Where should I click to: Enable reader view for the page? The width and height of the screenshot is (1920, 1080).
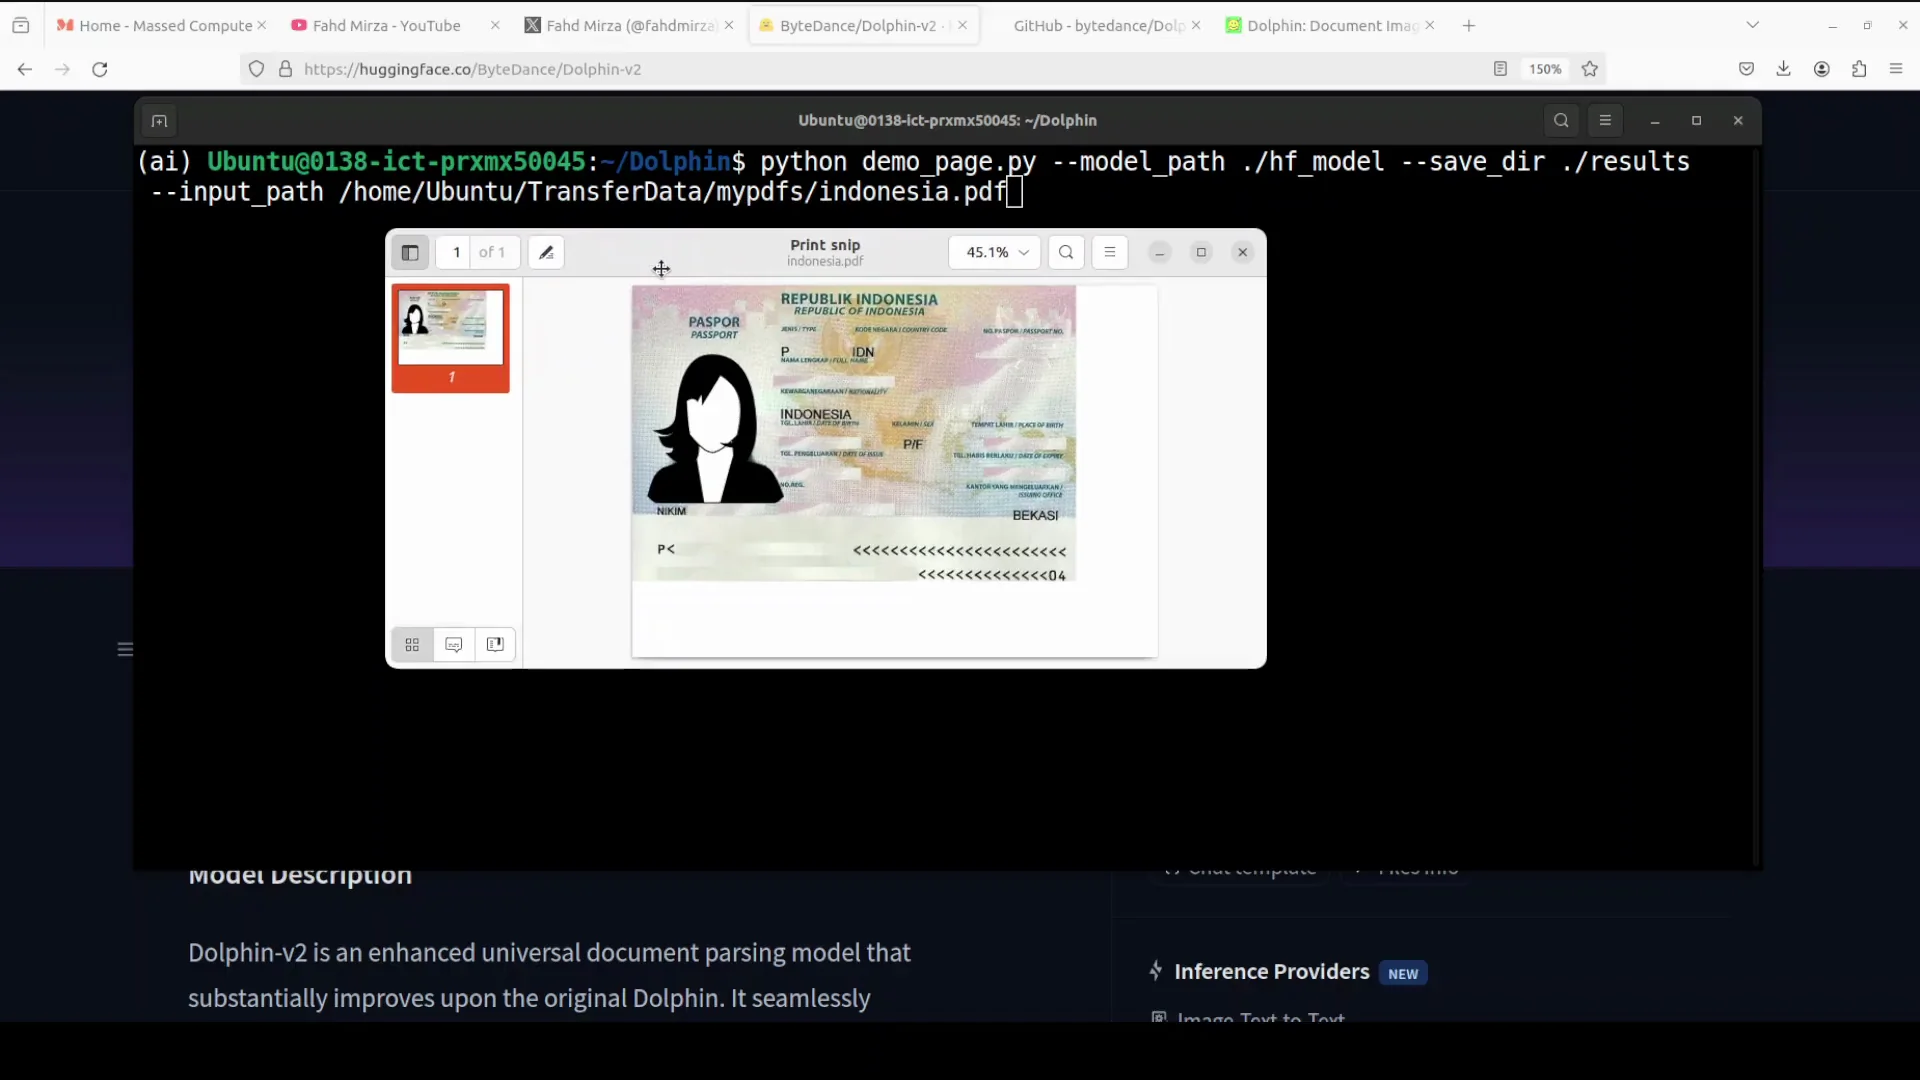pyautogui.click(x=1501, y=69)
